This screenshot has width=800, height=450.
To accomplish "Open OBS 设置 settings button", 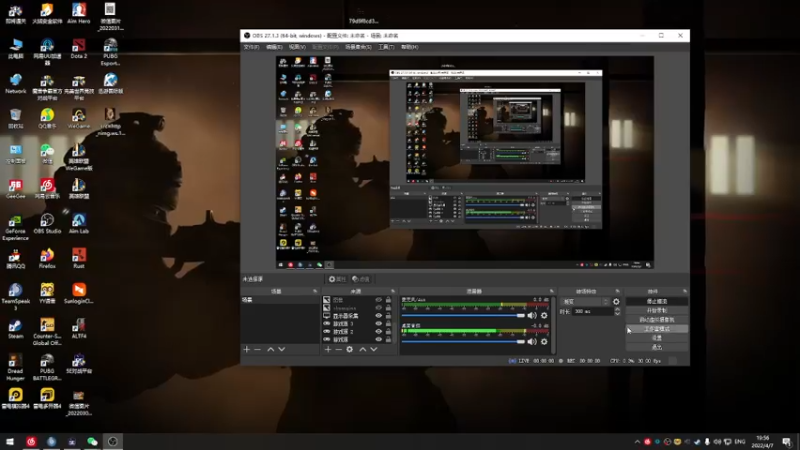I will pyautogui.click(x=657, y=338).
